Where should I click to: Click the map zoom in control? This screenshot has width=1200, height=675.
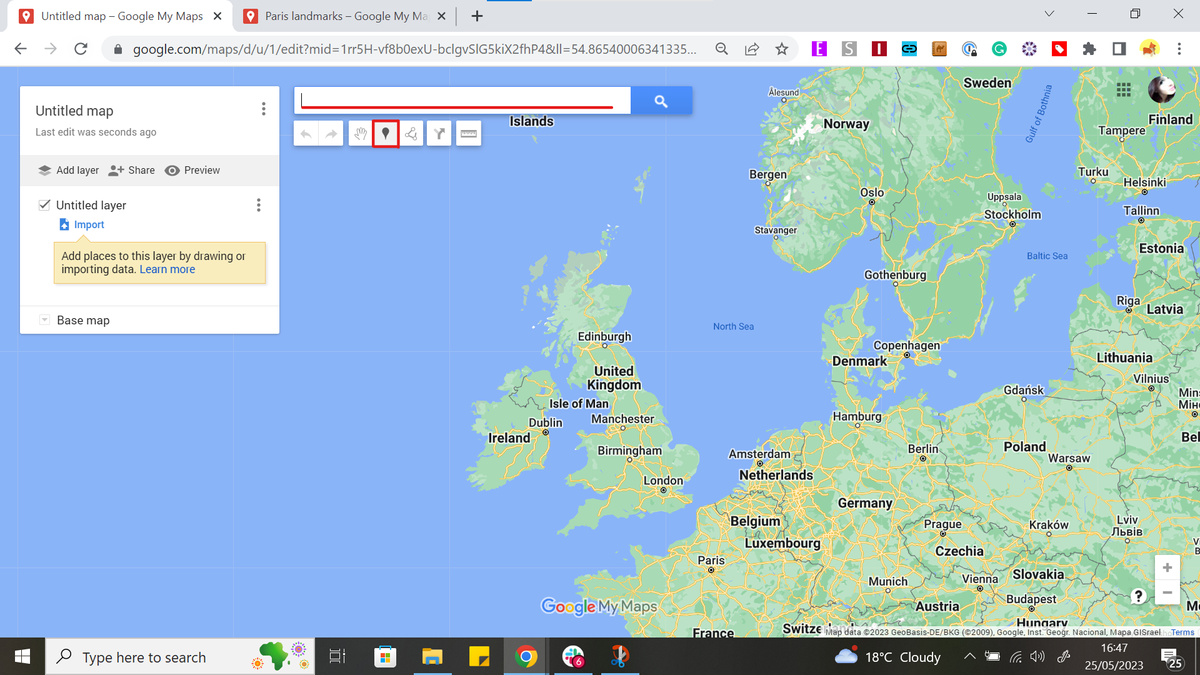[1167, 567]
